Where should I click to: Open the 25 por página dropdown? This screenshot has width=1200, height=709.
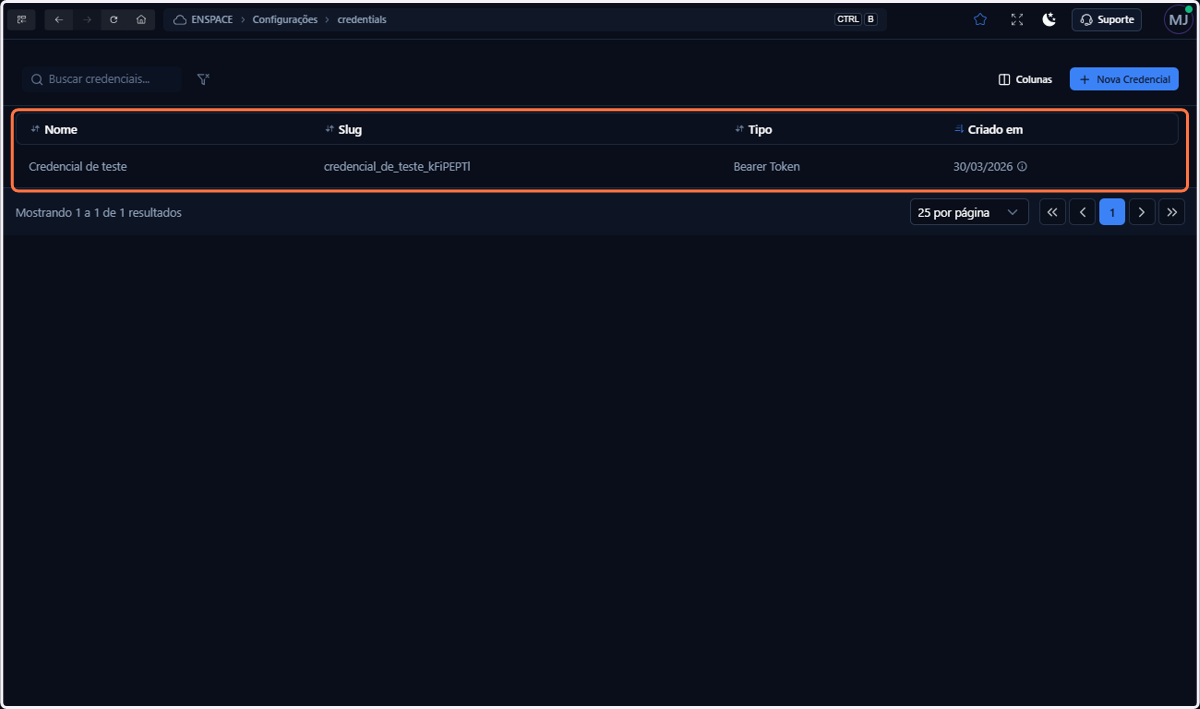pyautogui.click(x=969, y=212)
